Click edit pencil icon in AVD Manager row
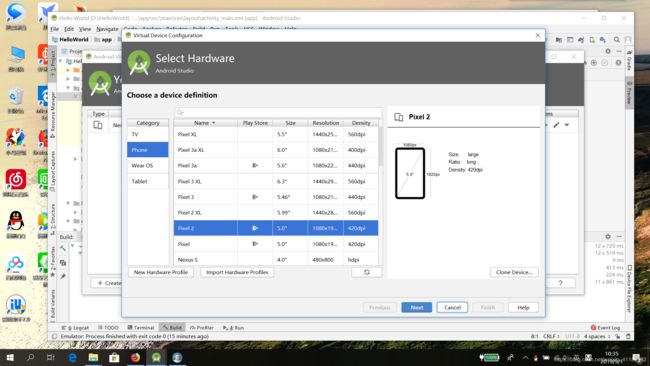 click(x=556, y=125)
